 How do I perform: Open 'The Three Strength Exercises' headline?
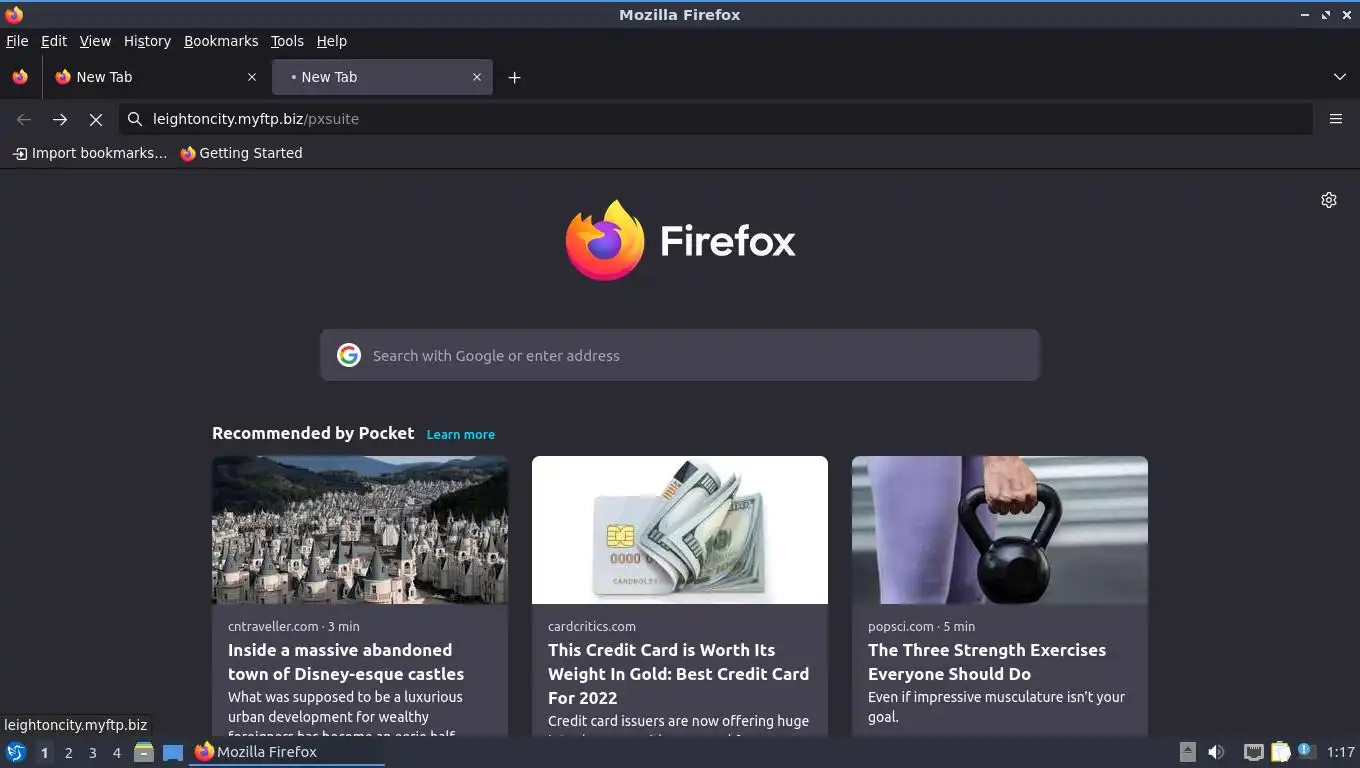pos(987,662)
